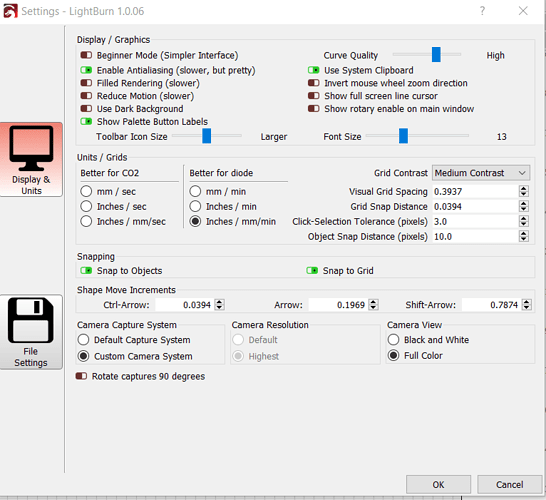Image resolution: width=546 pixels, height=500 pixels.
Task: Increase Visual Grid Spacing with up arrow
Action: tap(523, 188)
